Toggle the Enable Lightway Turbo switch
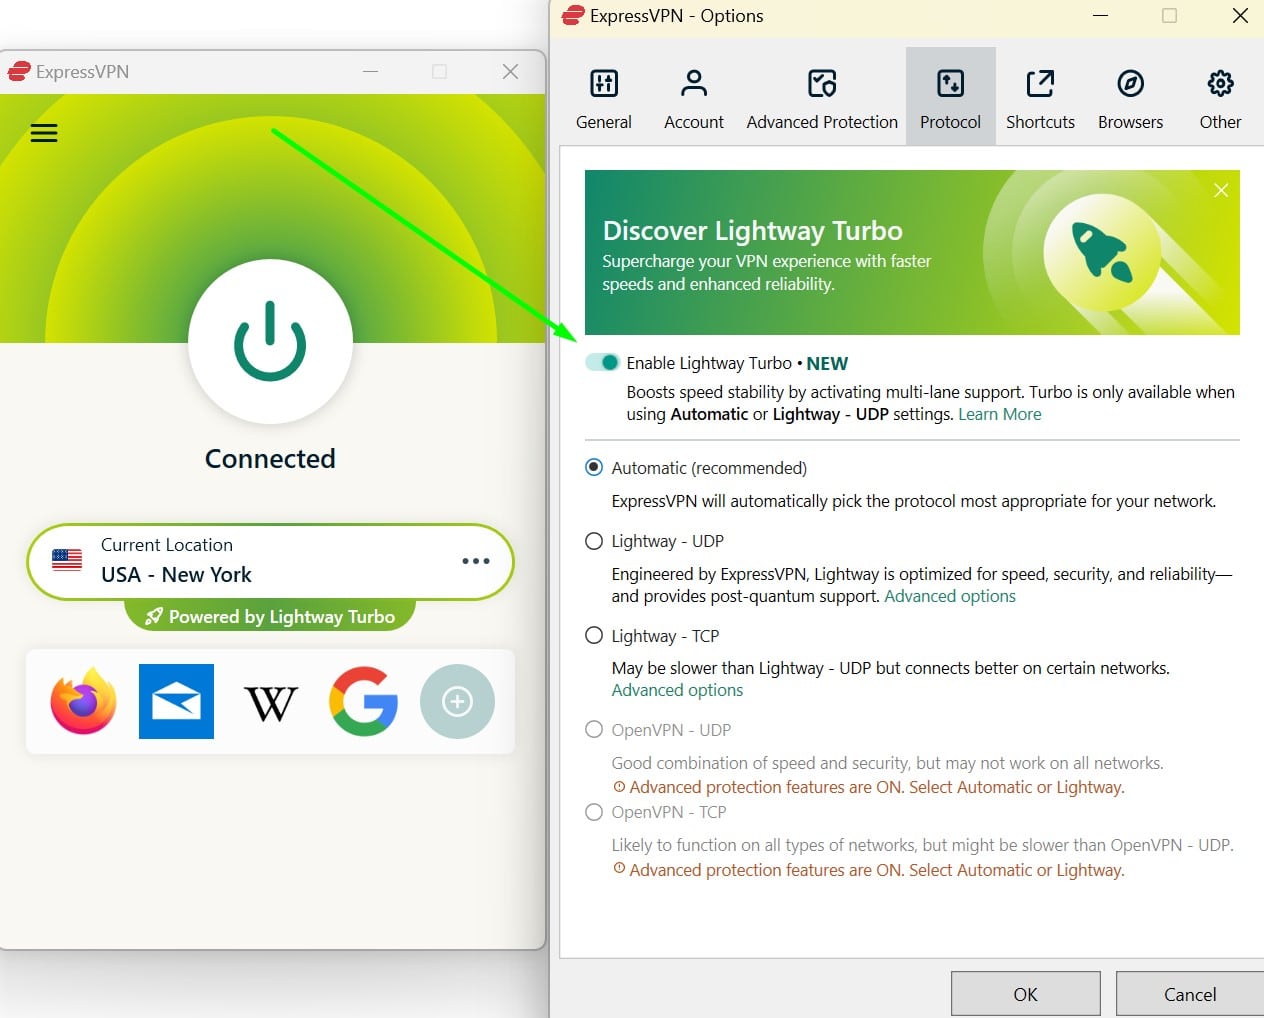 pyautogui.click(x=603, y=362)
